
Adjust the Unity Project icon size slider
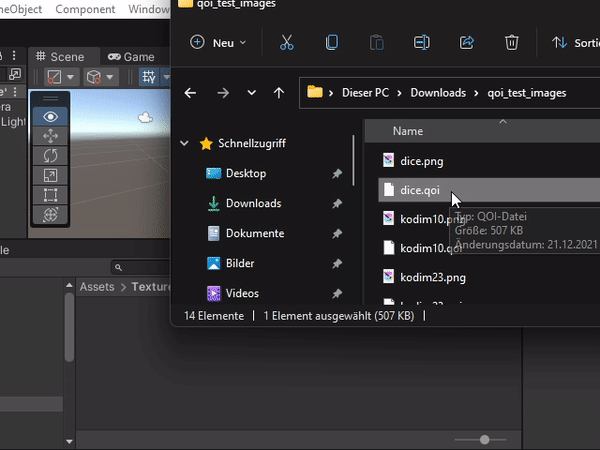tap(484, 440)
